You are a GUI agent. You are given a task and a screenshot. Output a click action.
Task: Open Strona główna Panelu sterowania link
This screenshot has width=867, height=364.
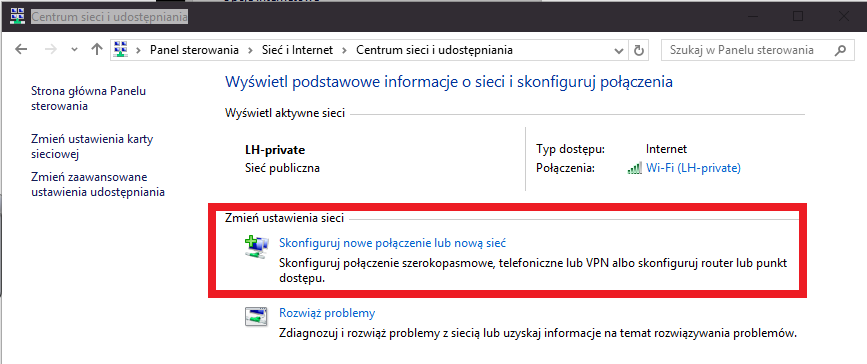88,98
